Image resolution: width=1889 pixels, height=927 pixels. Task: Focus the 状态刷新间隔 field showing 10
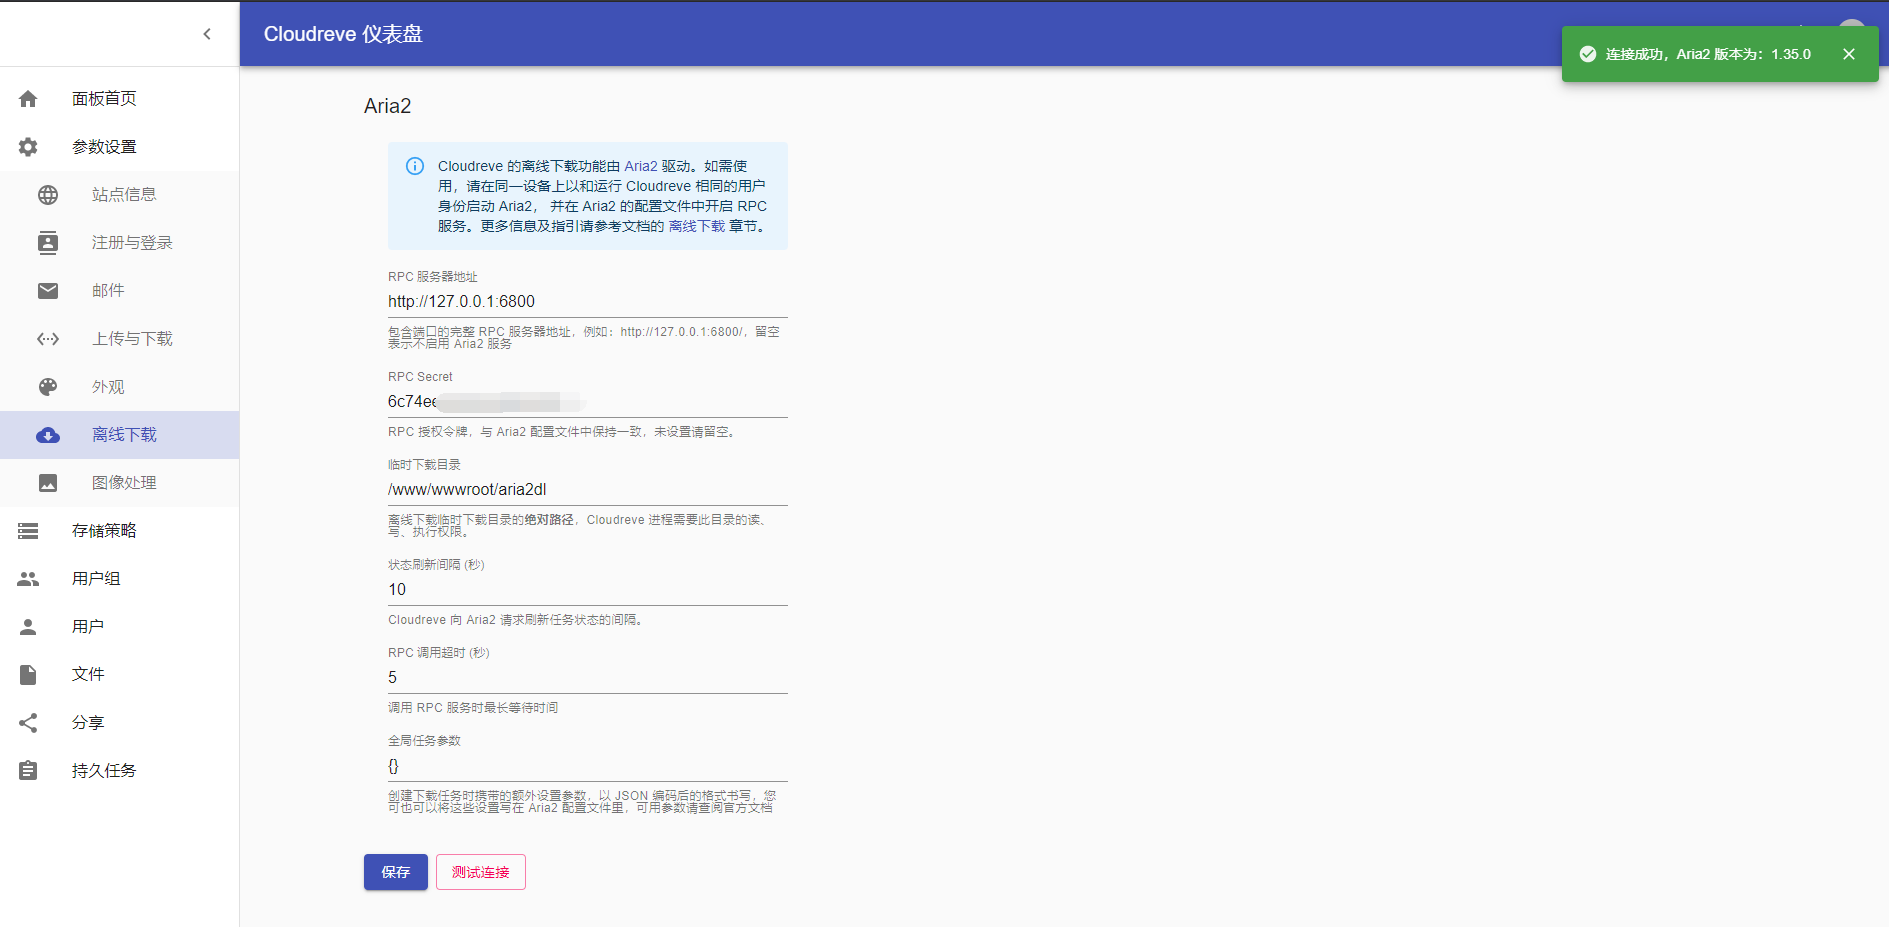(588, 589)
